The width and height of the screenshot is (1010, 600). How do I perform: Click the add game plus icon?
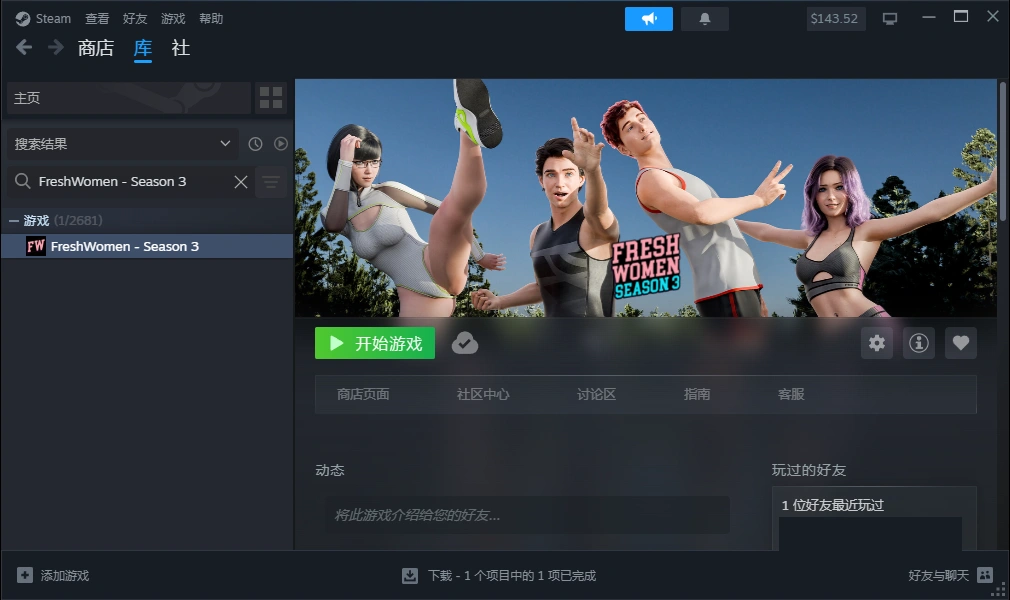[24, 575]
